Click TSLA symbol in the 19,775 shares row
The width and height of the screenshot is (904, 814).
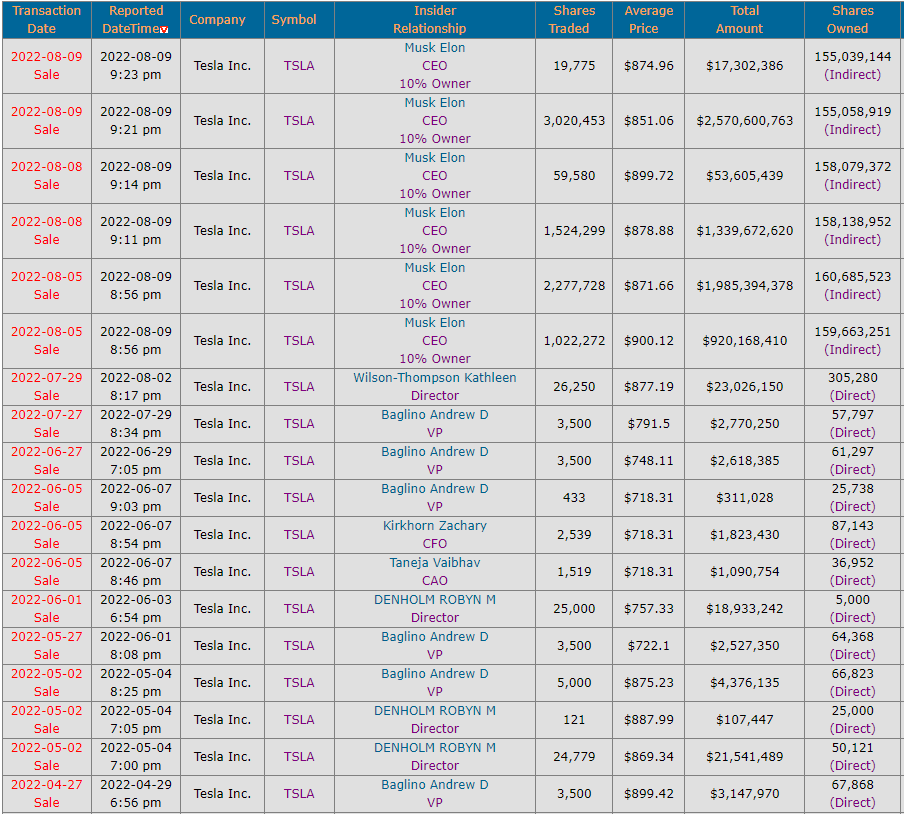pyautogui.click(x=299, y=66)
